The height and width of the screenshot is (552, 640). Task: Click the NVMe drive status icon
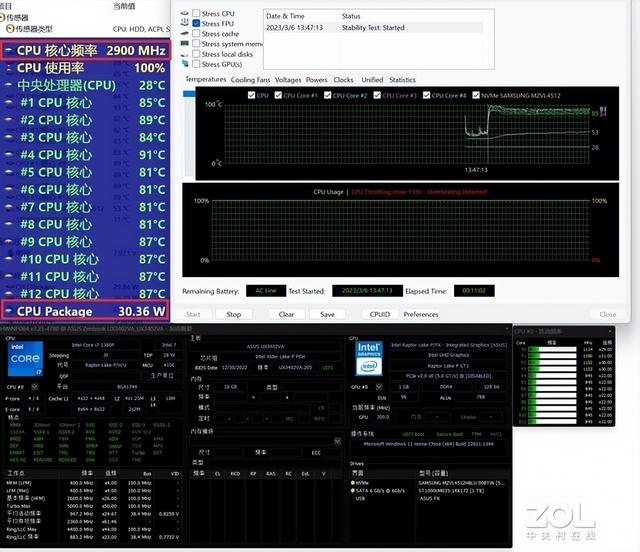point(353,483)
